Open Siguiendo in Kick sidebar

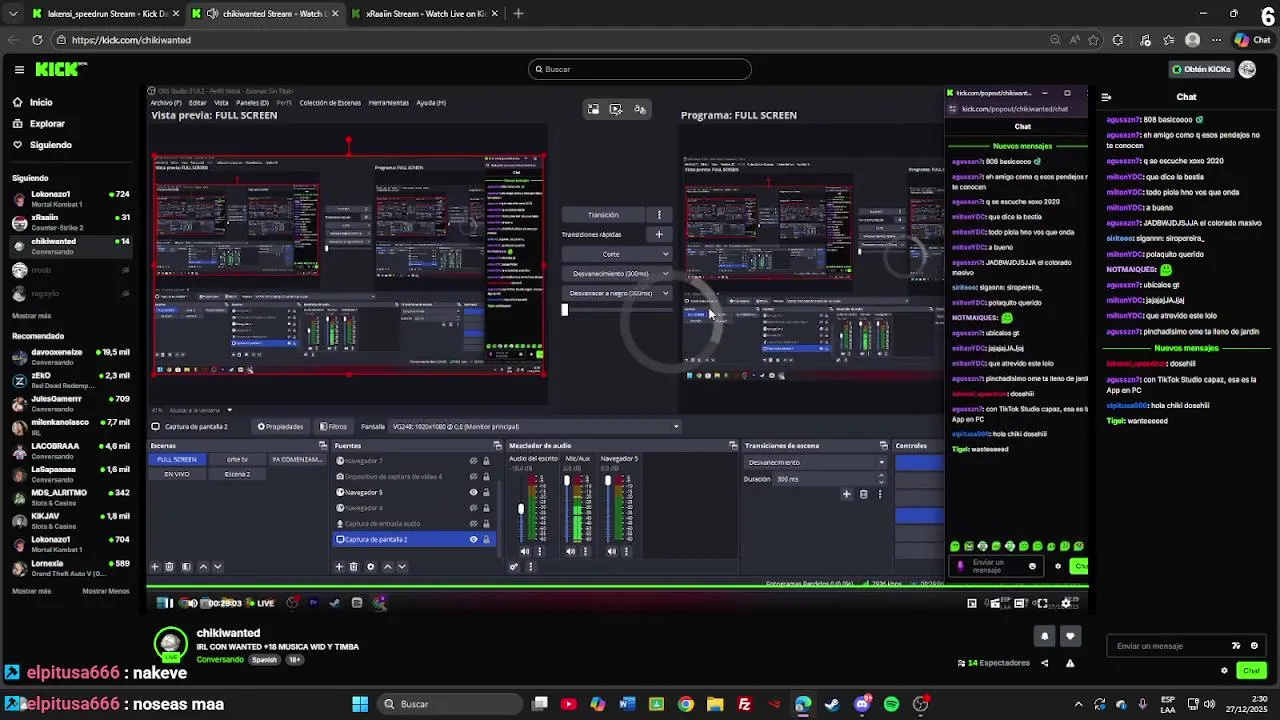tap(50, 145)
